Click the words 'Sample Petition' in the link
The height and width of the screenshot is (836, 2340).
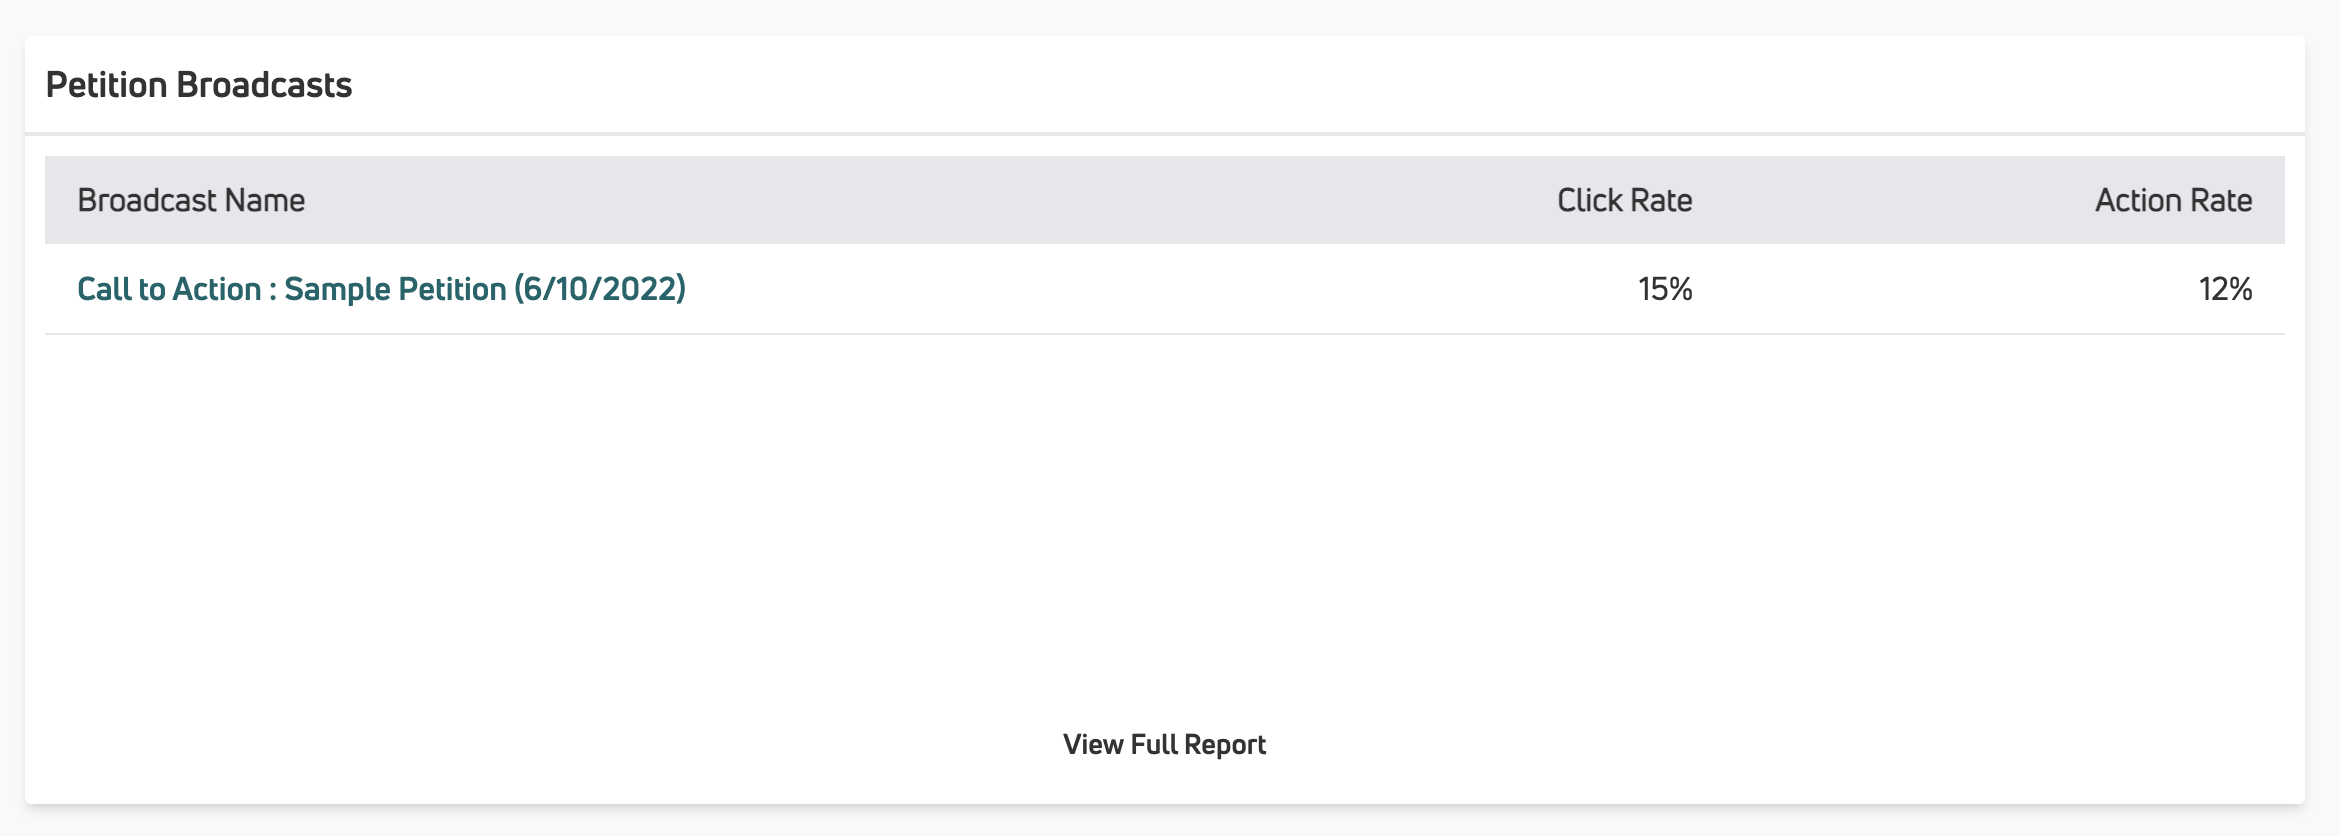pos(395,289)
